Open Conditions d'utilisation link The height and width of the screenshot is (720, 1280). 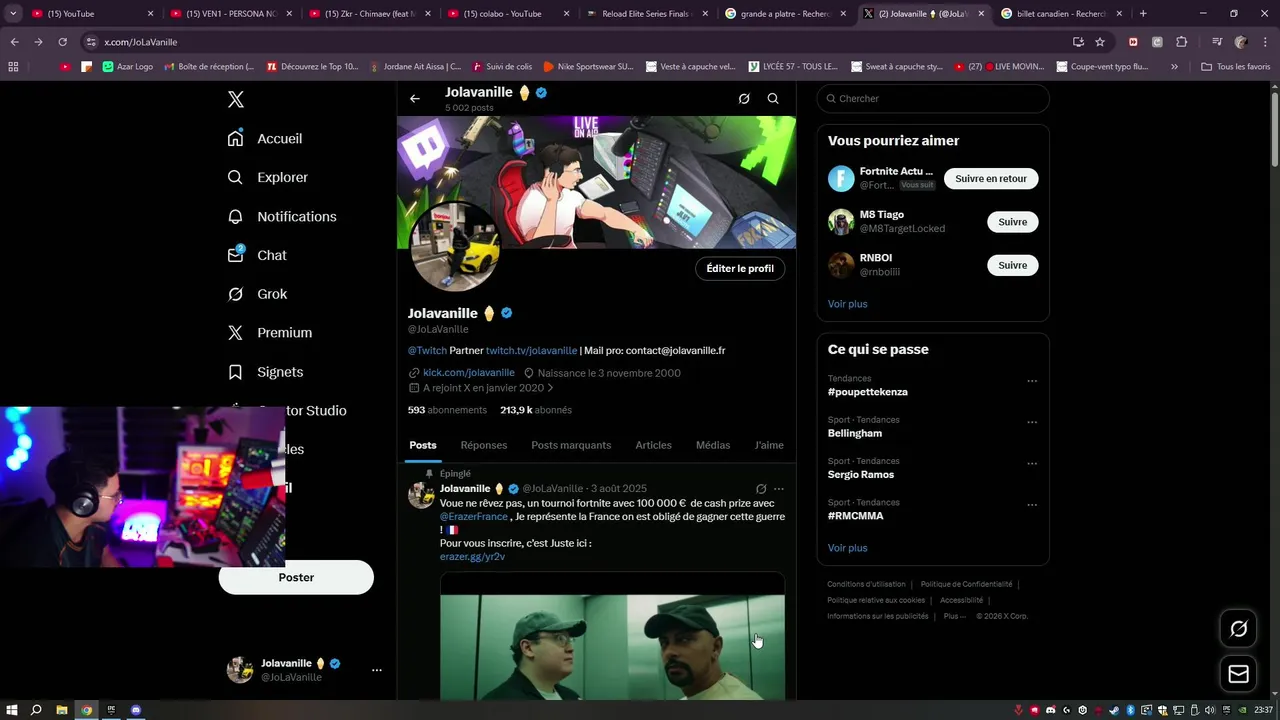(x=866, y=584)
